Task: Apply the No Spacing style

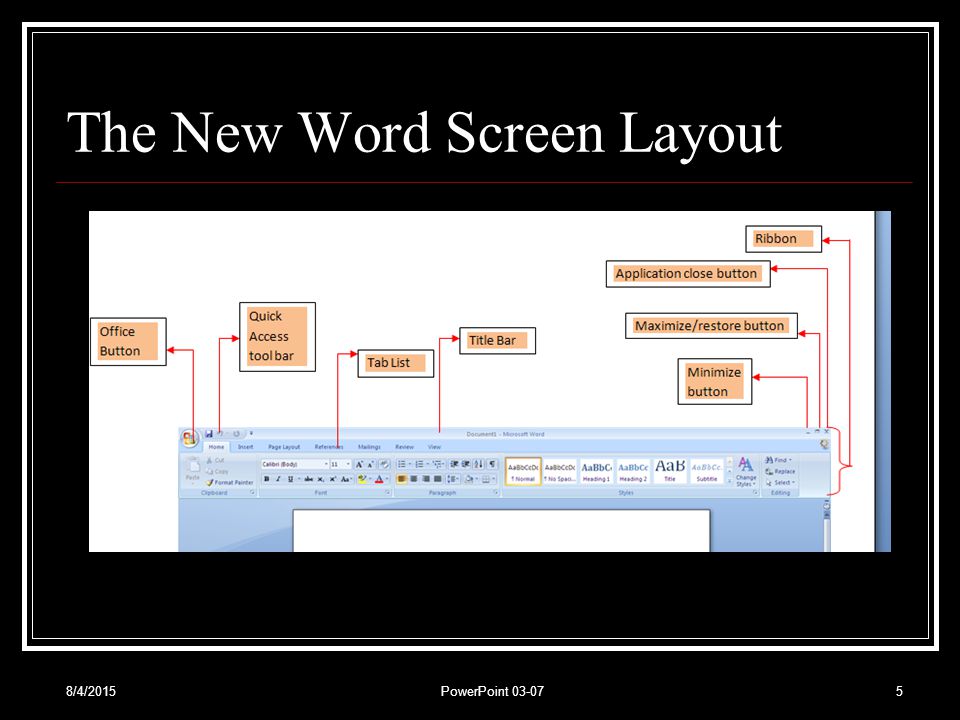Action: 560,471
